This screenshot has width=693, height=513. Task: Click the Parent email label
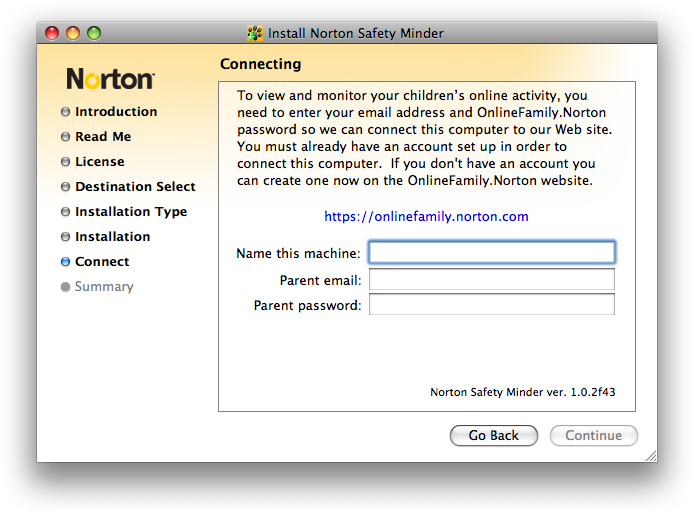[320, 281]
